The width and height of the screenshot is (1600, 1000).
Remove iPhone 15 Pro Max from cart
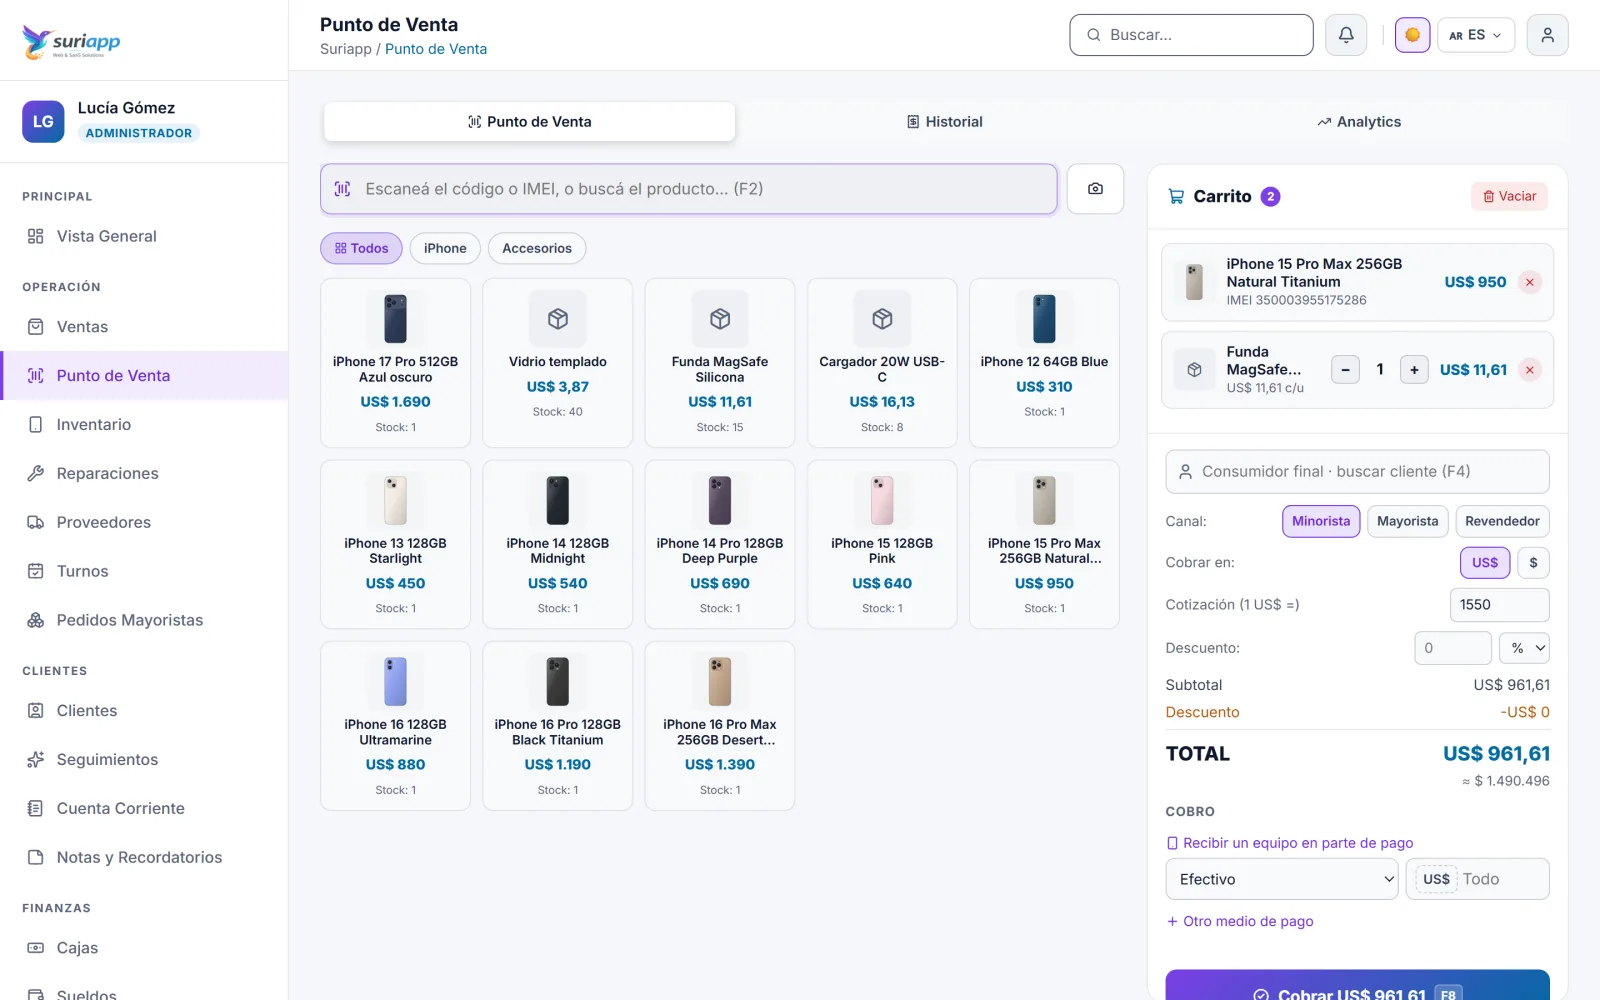tap(1529, 282)
